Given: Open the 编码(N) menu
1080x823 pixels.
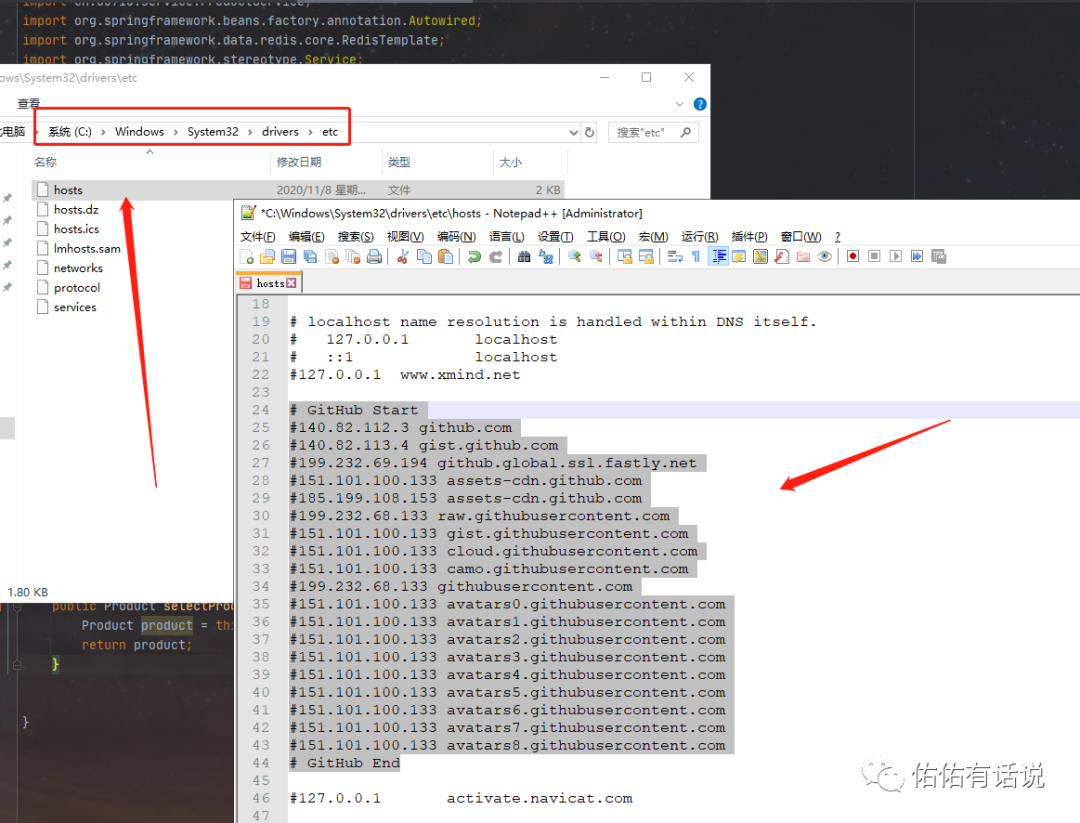Looking at the screenshot, I should pos(457,236).
